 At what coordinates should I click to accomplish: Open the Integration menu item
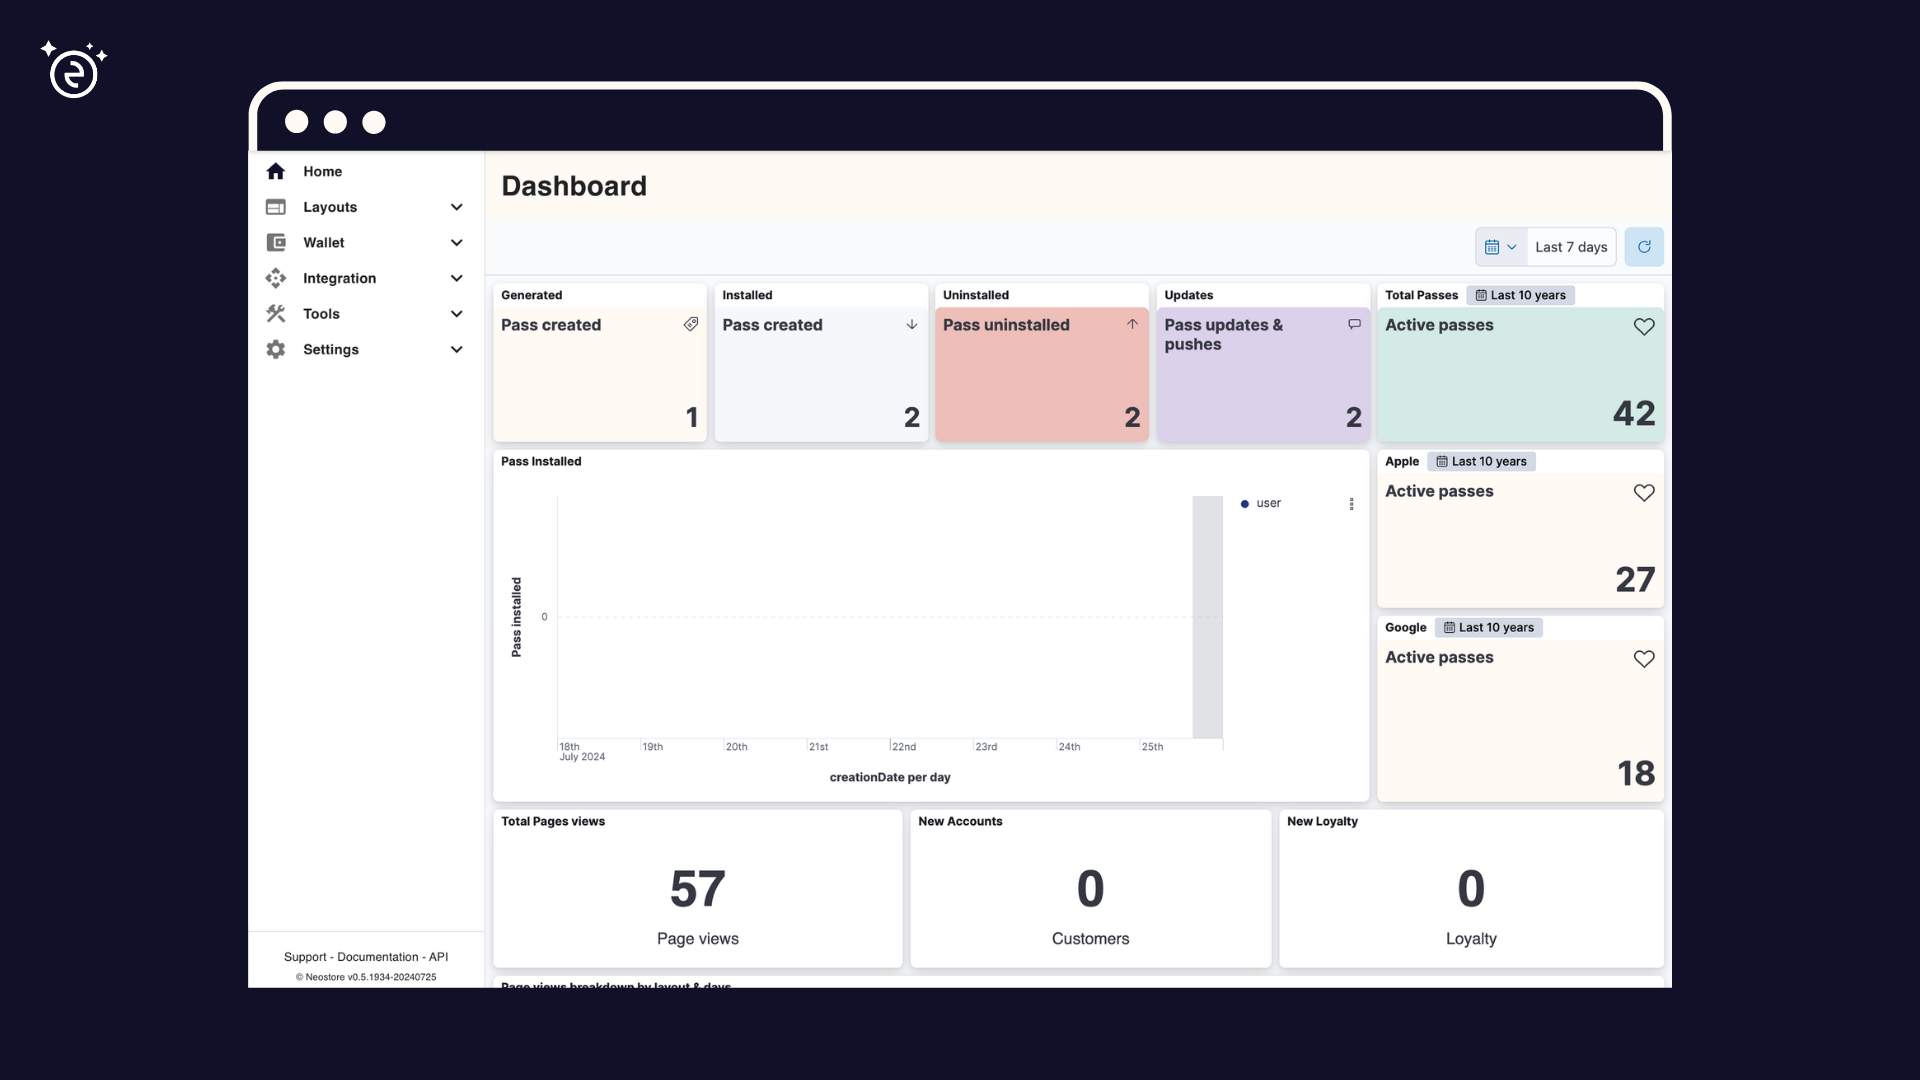(339, 278)
